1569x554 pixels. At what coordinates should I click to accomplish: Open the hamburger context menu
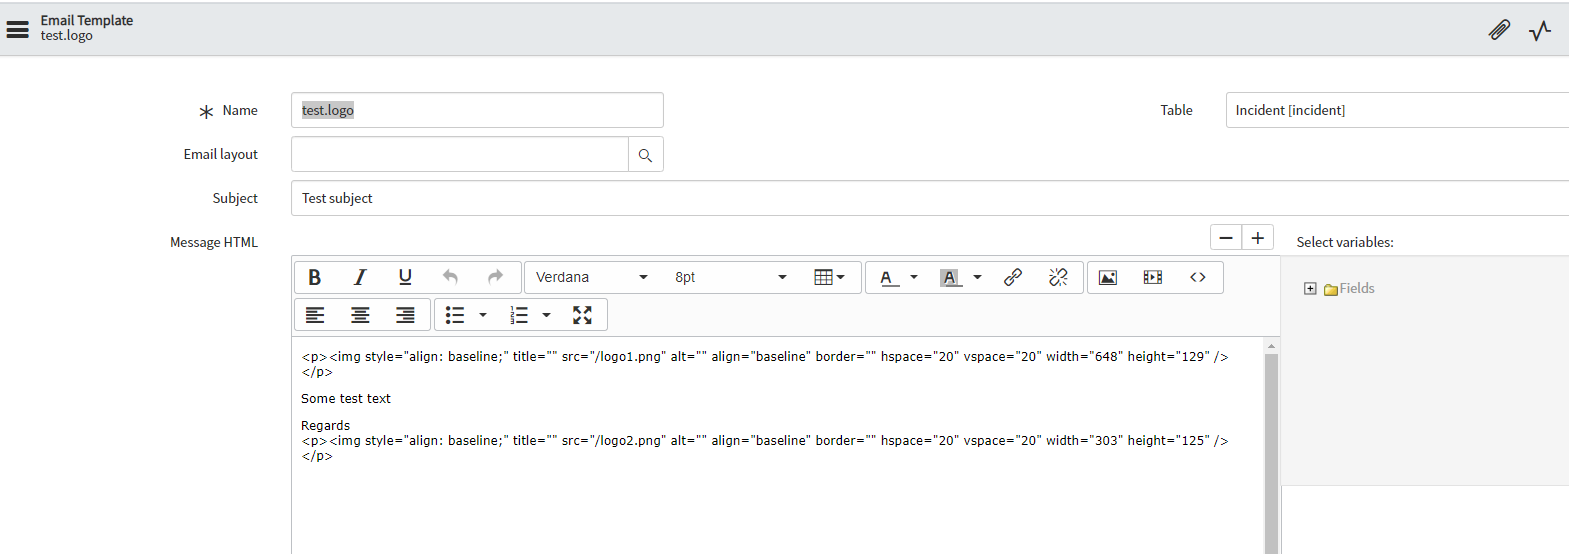(18, 29)
